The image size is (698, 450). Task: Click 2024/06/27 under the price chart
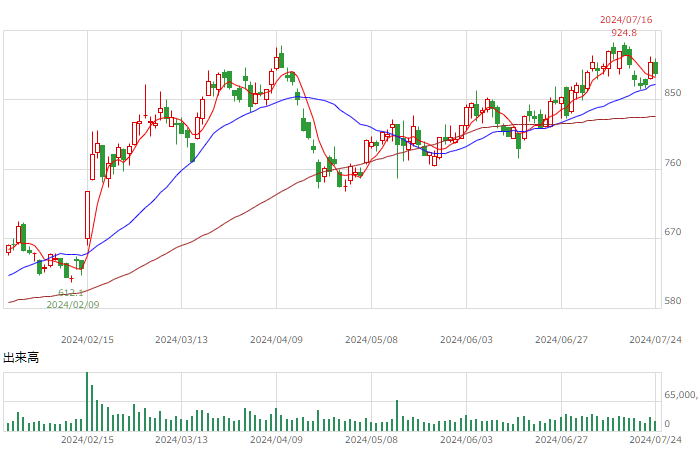tap(561, 340)
